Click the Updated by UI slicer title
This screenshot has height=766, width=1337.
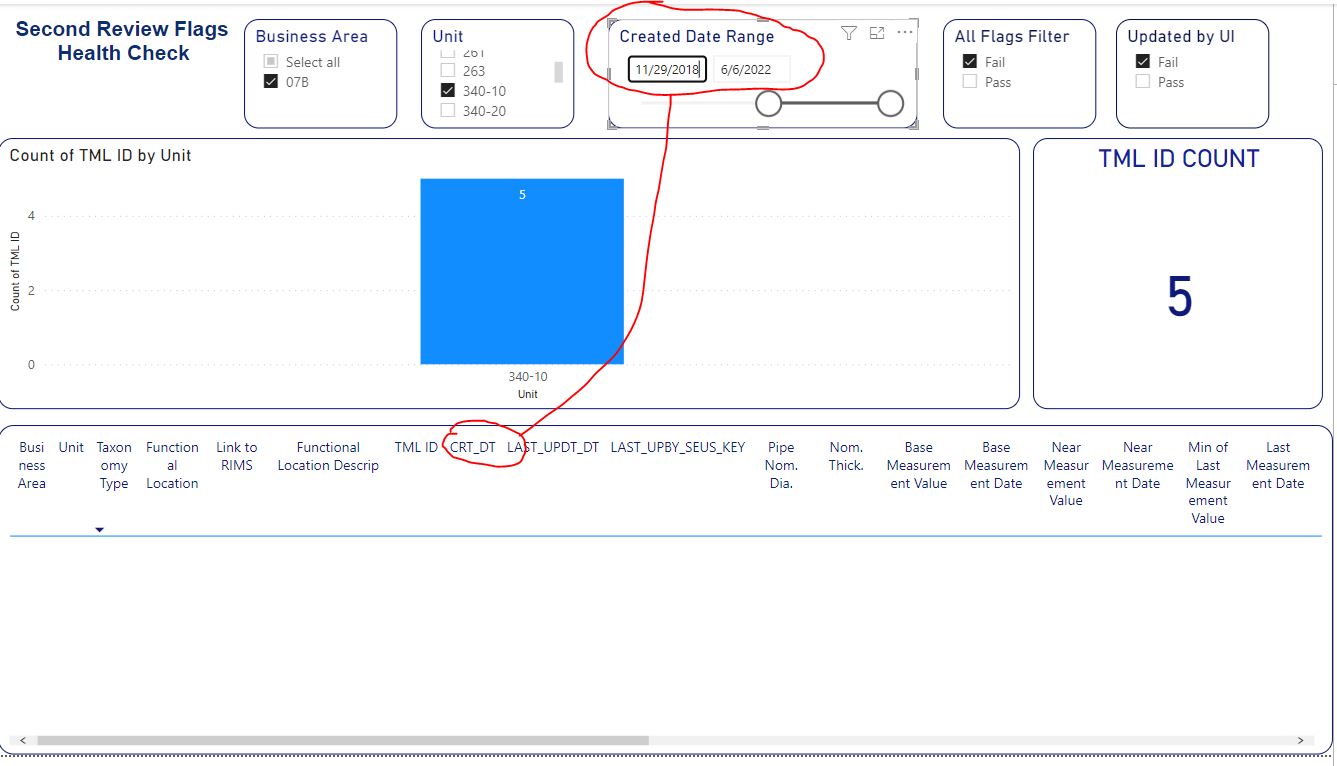pyautogui.click(x=1181, y=36)
